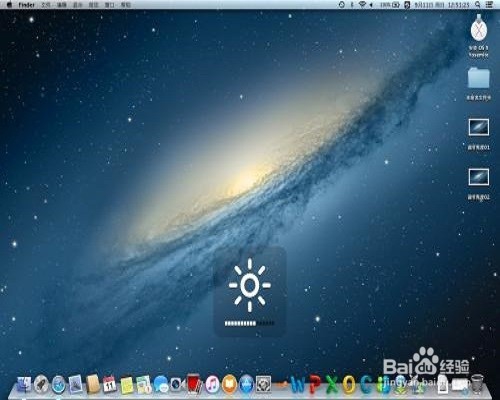The width and height of the screenshot is (500, 400).
Task: Open the 帮助 (Help) menu
Action: pyautogui.click(x=126, y=5)
